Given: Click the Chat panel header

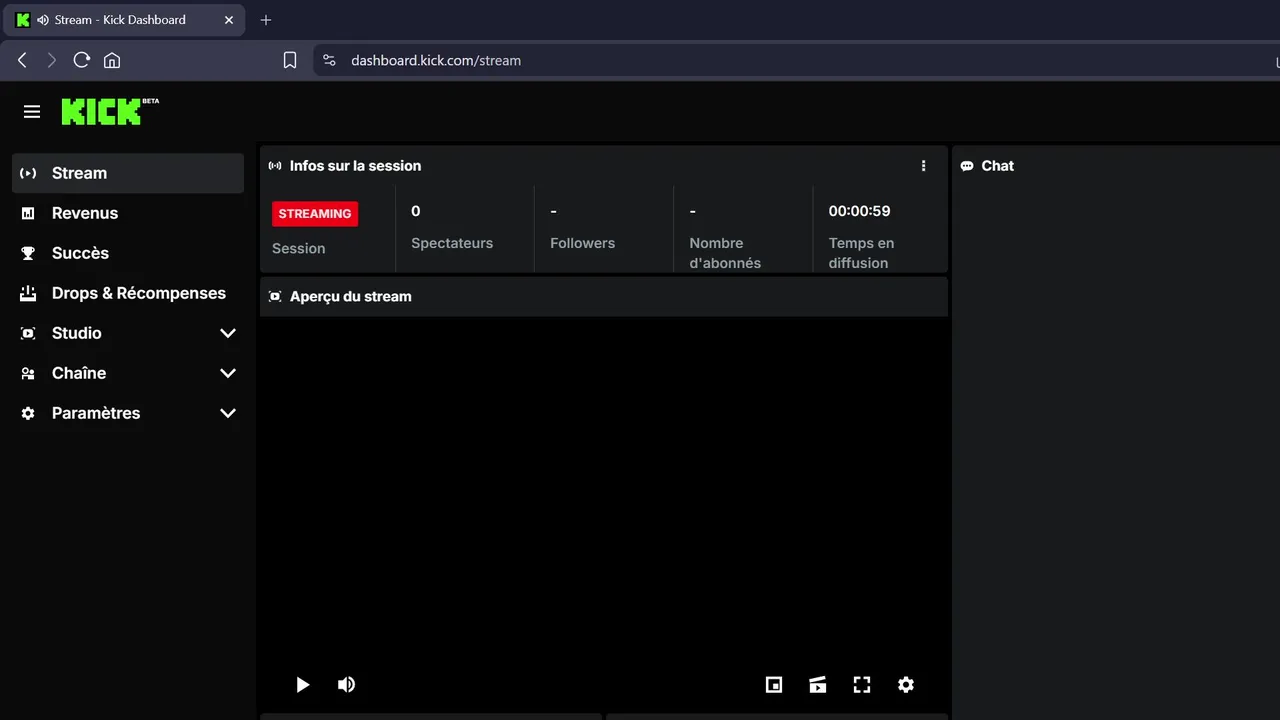Looking at the screenshot, I should (x=997, y=166).
